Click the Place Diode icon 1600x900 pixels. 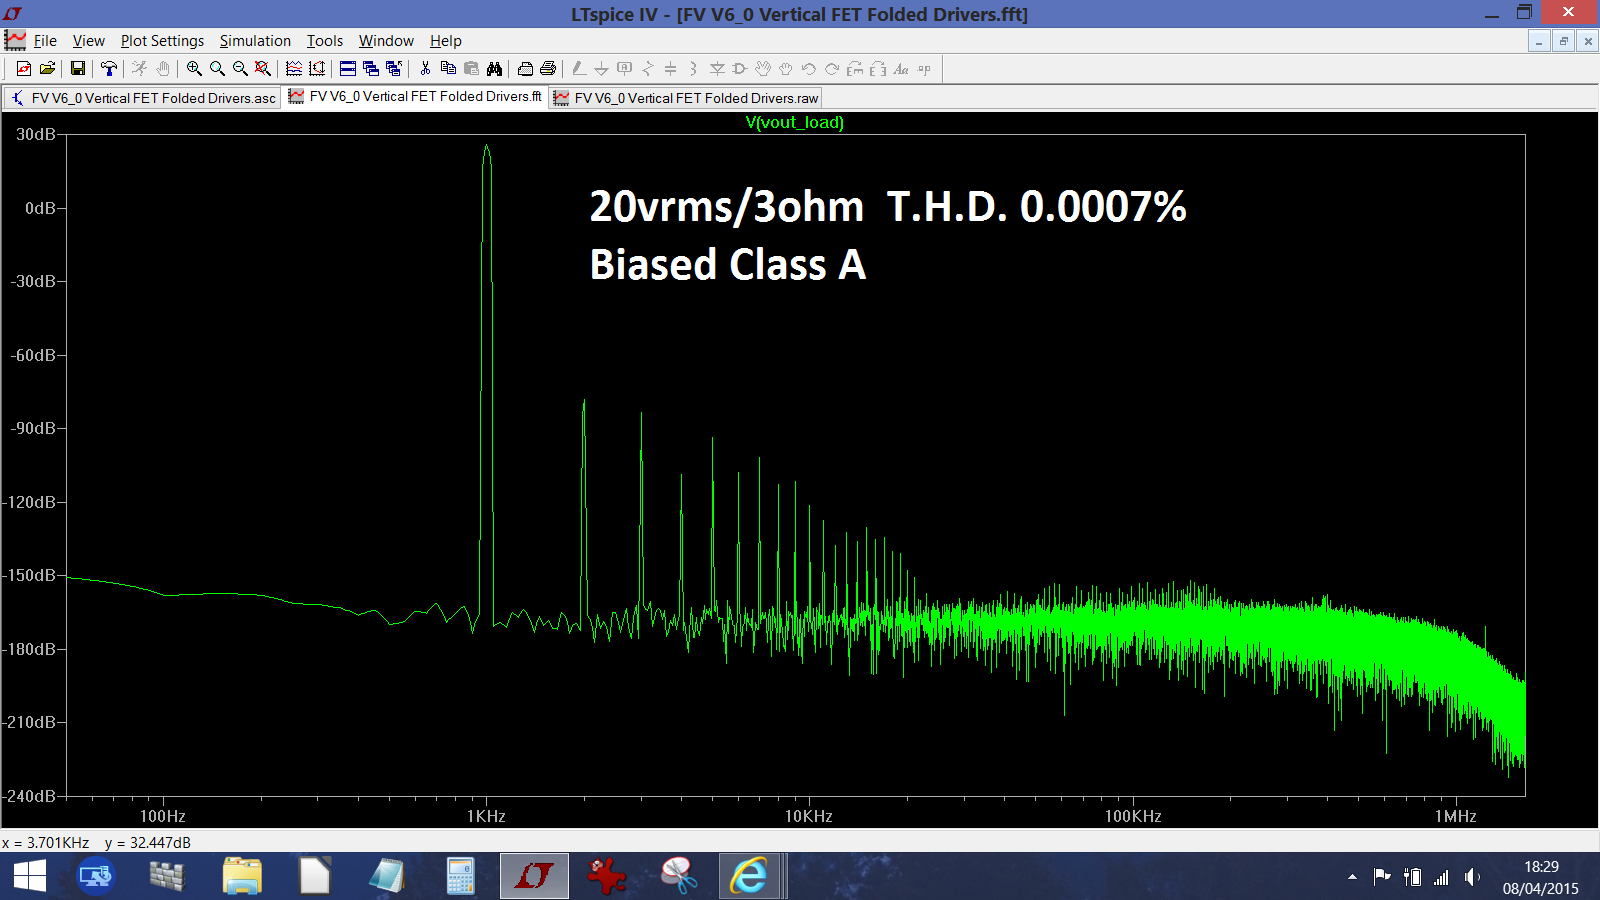click(717, 68)
